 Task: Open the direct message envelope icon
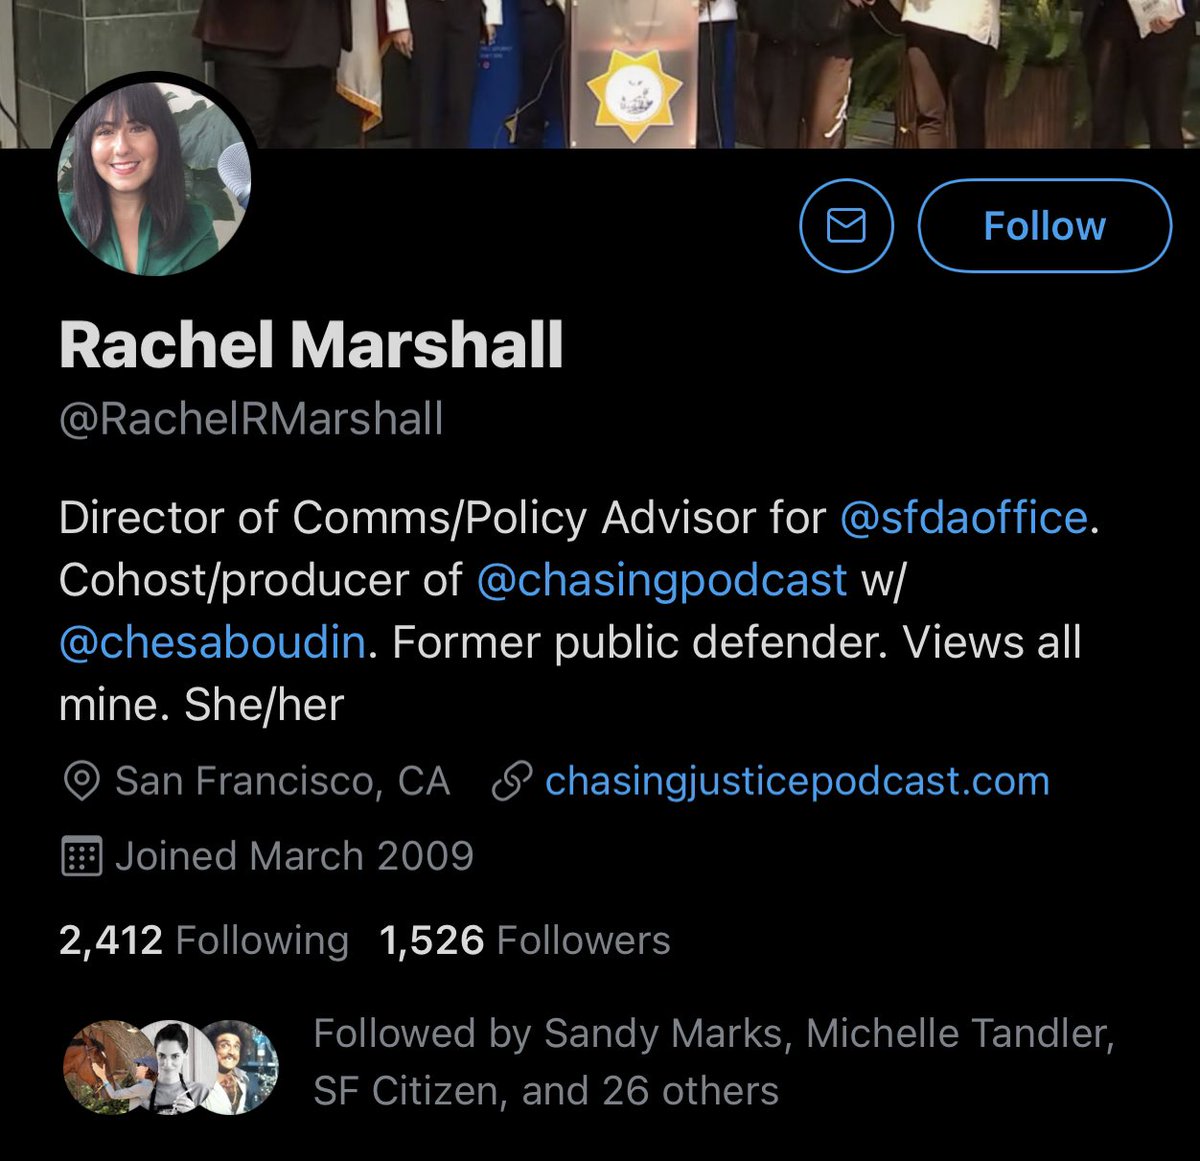(846, 226)
